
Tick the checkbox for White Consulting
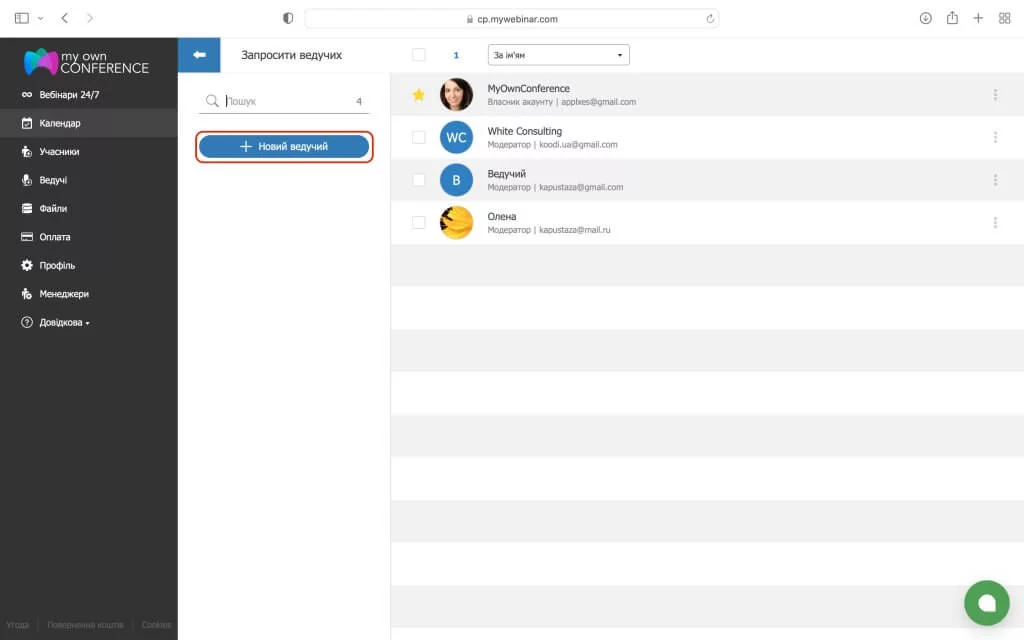point(419,137)
